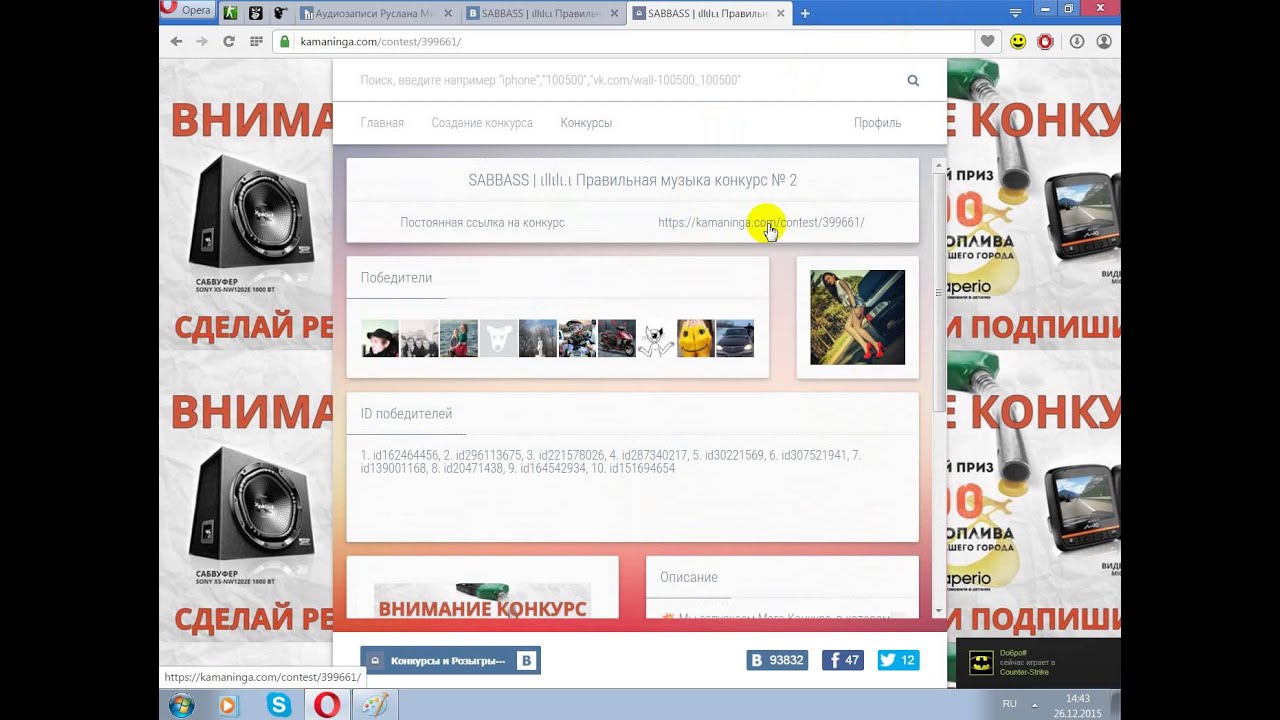Open the tab menu dropdown icon
1280x720 pixels.
[1016, 13]
